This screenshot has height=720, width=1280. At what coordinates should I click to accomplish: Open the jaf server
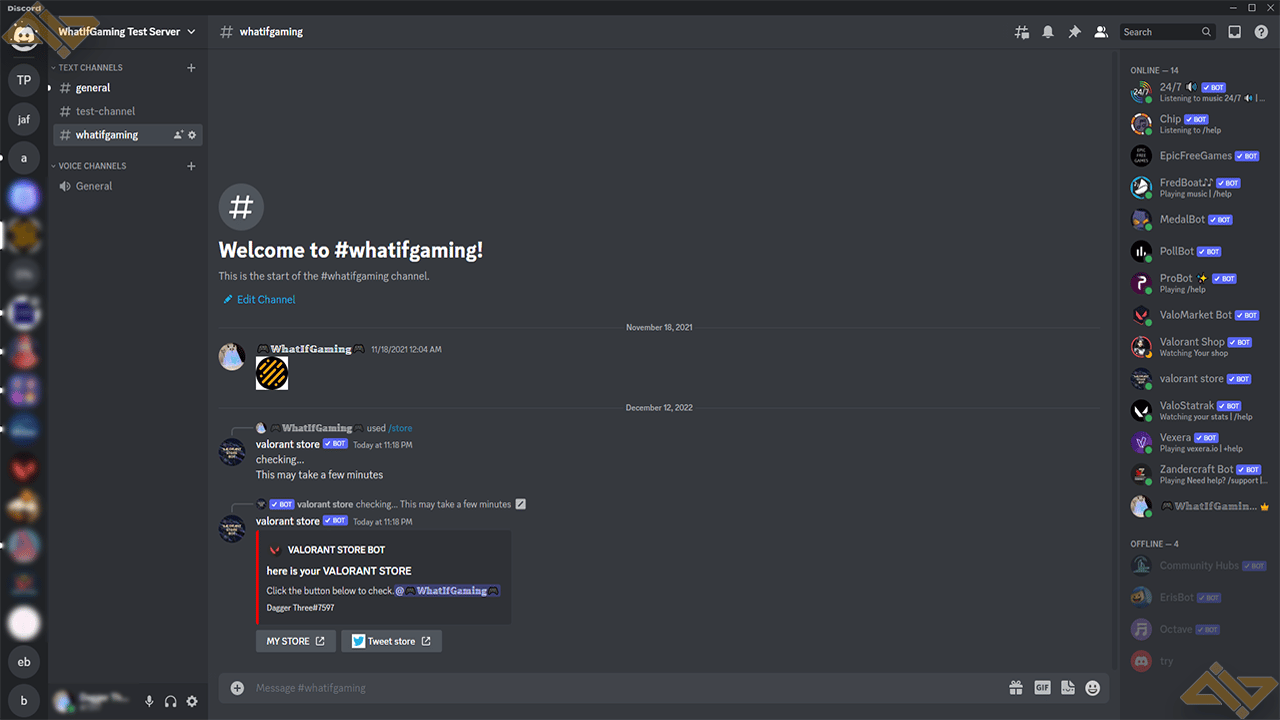pyautogui.click(x=24, y=119)
